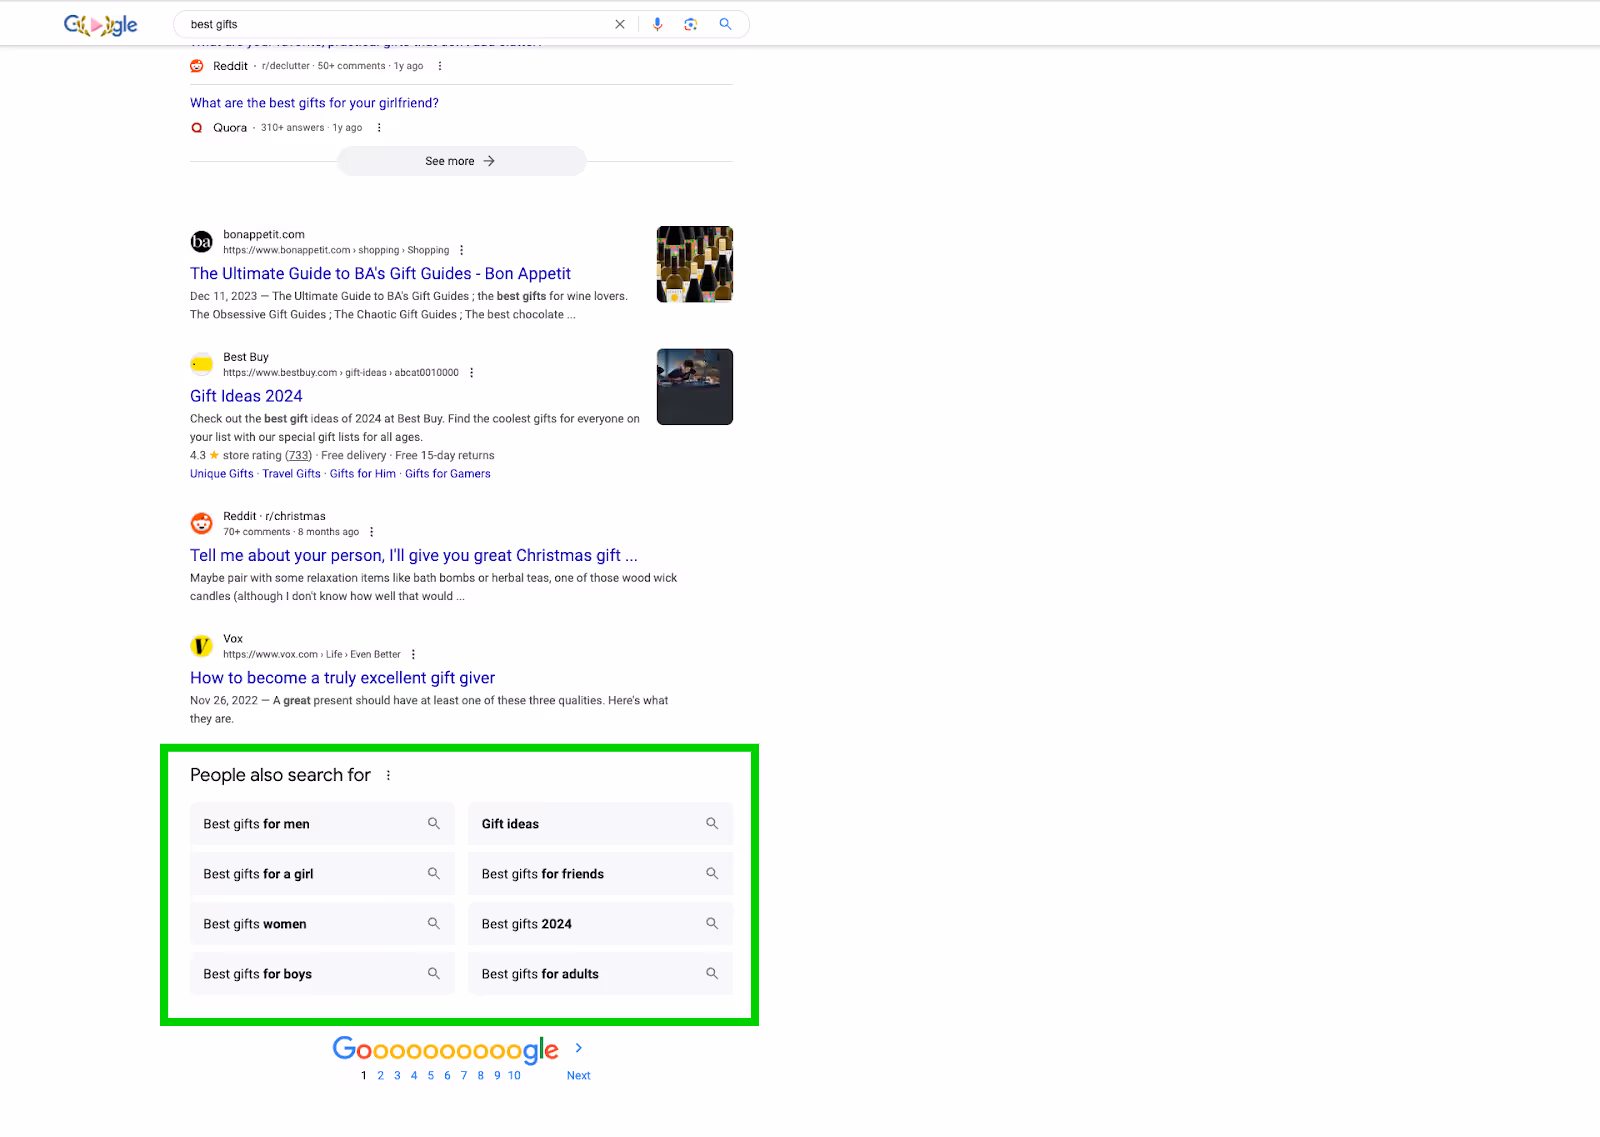Screen dimensions: 1600x1137
Task: Open the Vox result's three-dot menu
Action: [x=413, y=655]
